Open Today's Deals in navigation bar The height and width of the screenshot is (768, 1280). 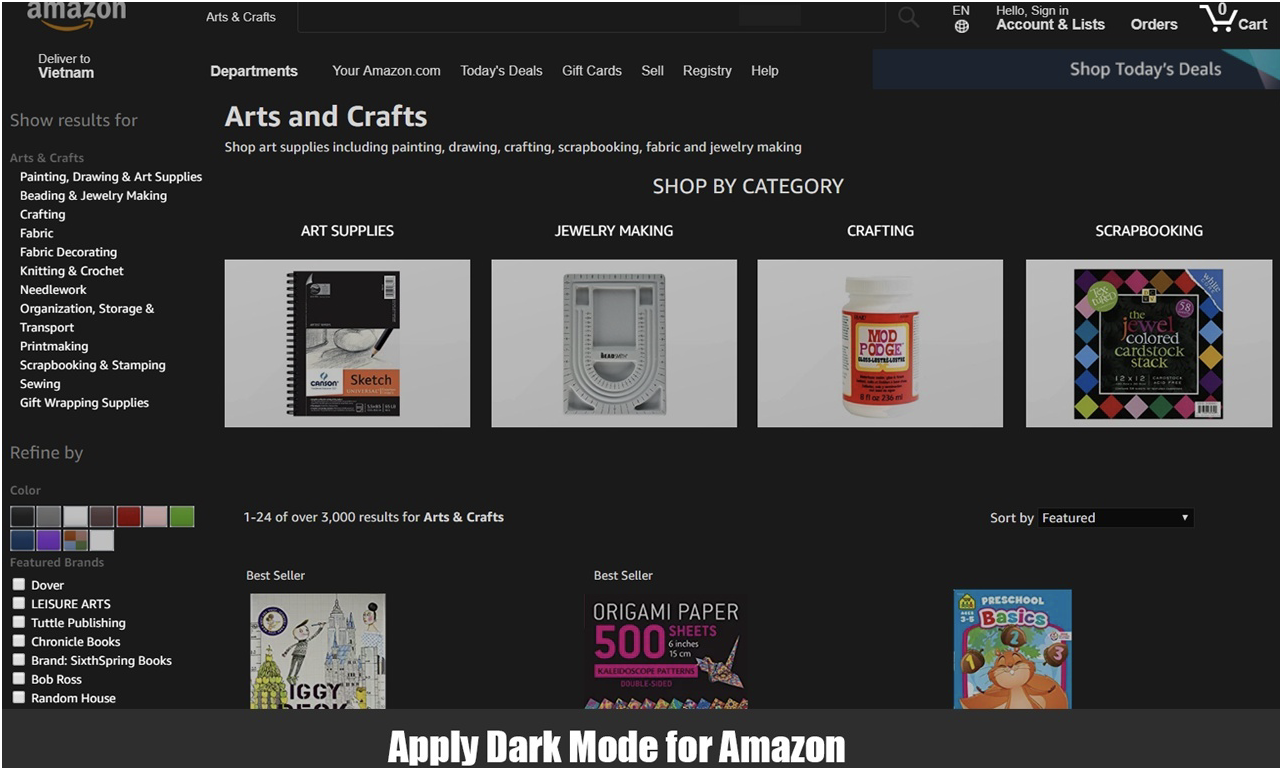tap(501, 71)
